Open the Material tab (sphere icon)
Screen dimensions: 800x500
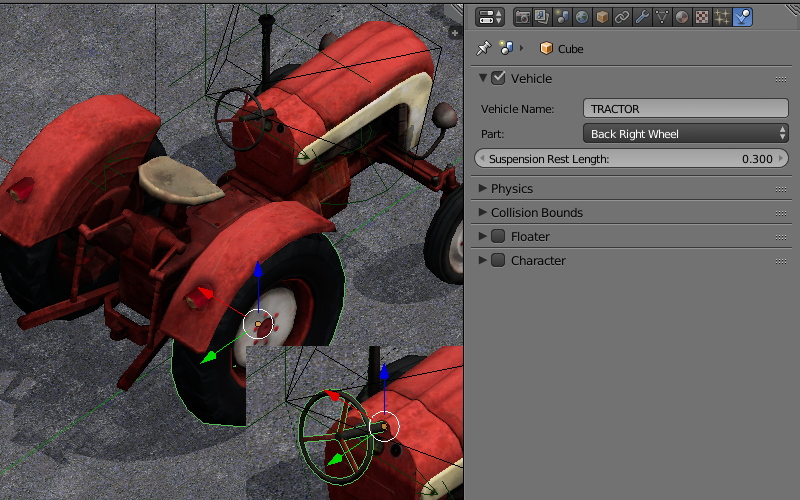[682, 17]
